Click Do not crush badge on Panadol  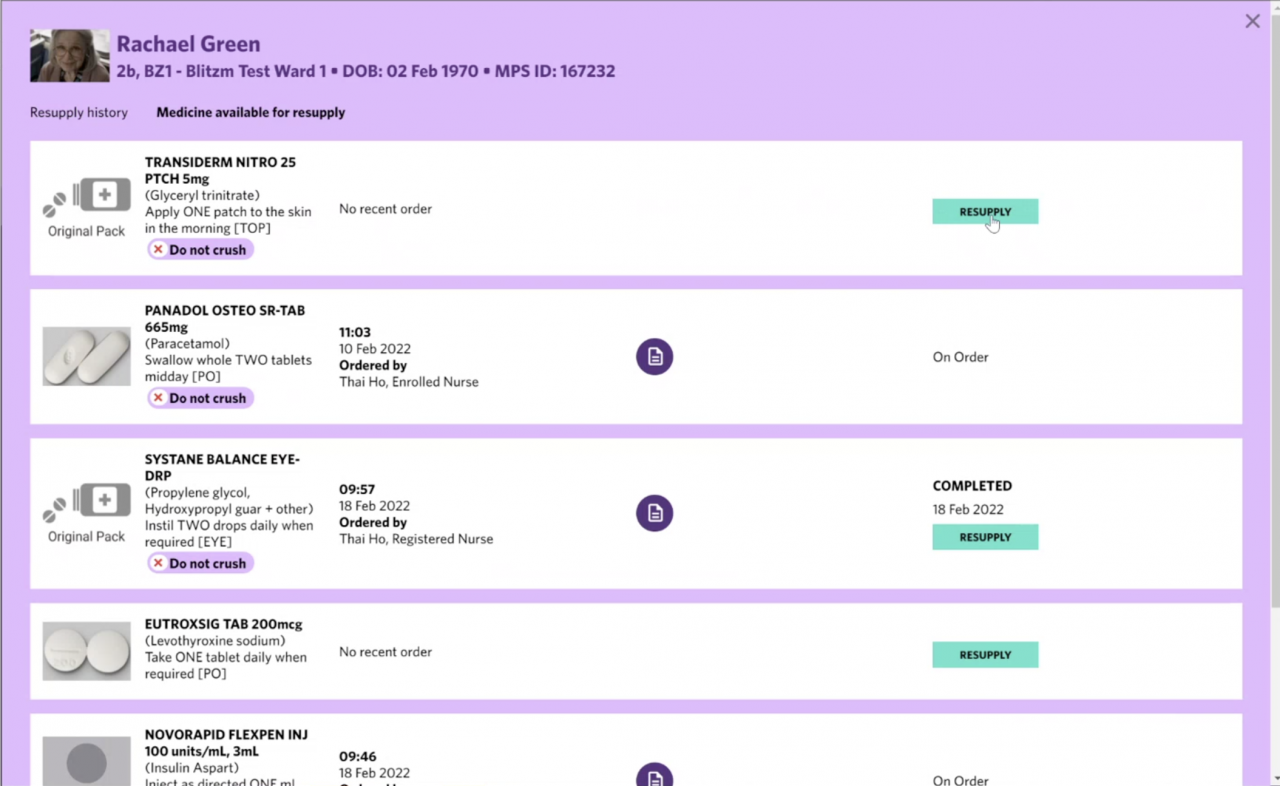click(x=200, y=398)
